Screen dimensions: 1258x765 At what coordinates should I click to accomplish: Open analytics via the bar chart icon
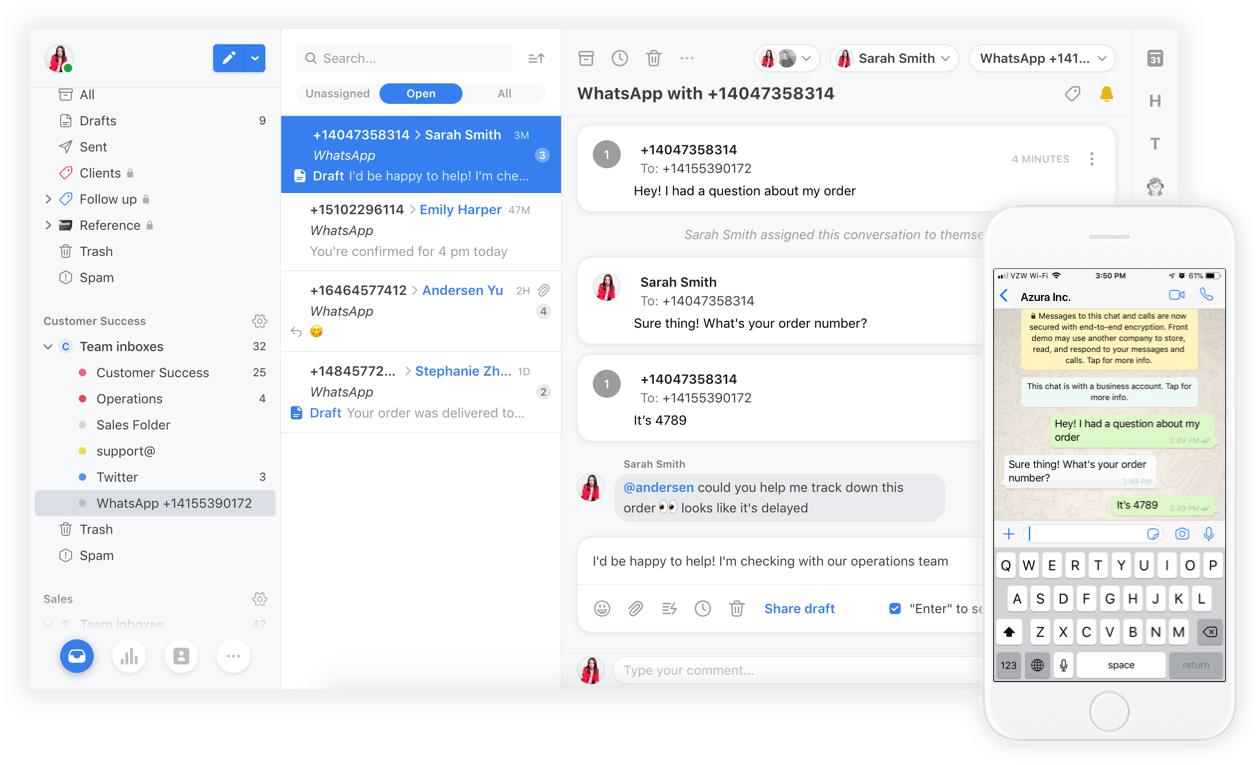129,656
